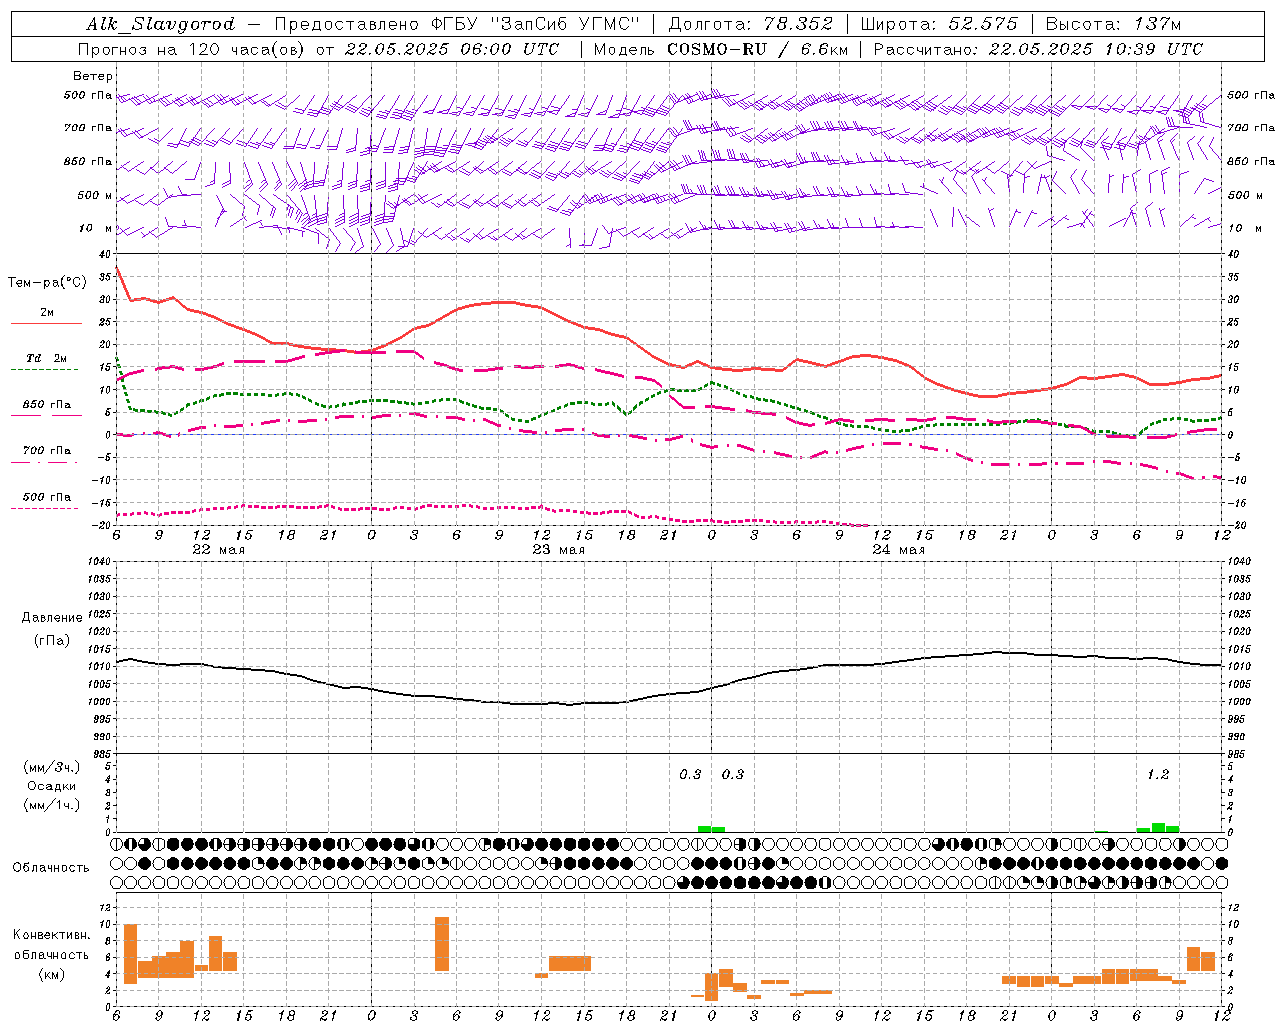Click the '850 гПа' temperature legend entry

point(46,405)
